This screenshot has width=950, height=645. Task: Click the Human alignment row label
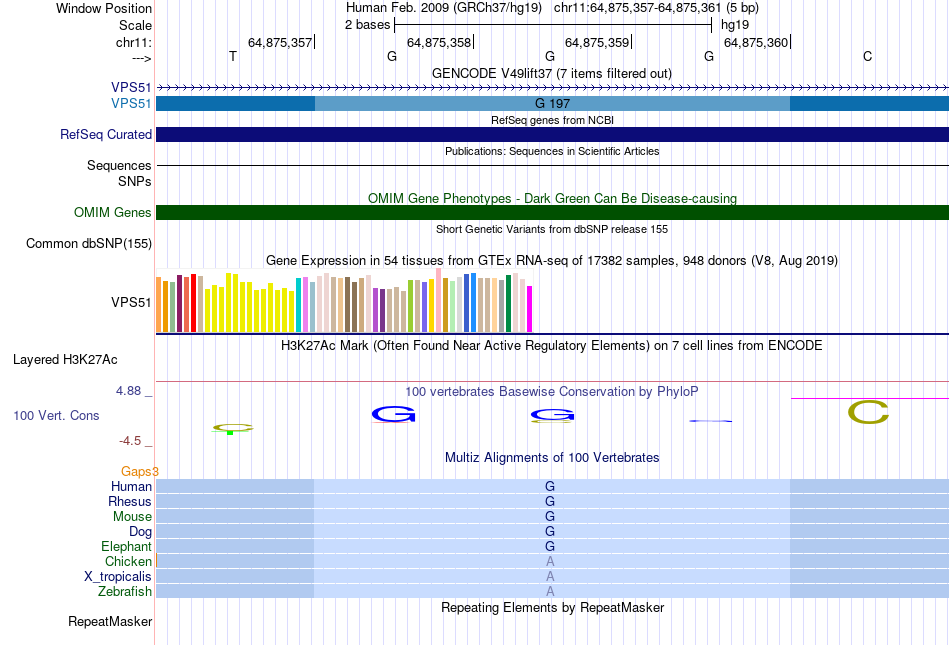point(131,486)
